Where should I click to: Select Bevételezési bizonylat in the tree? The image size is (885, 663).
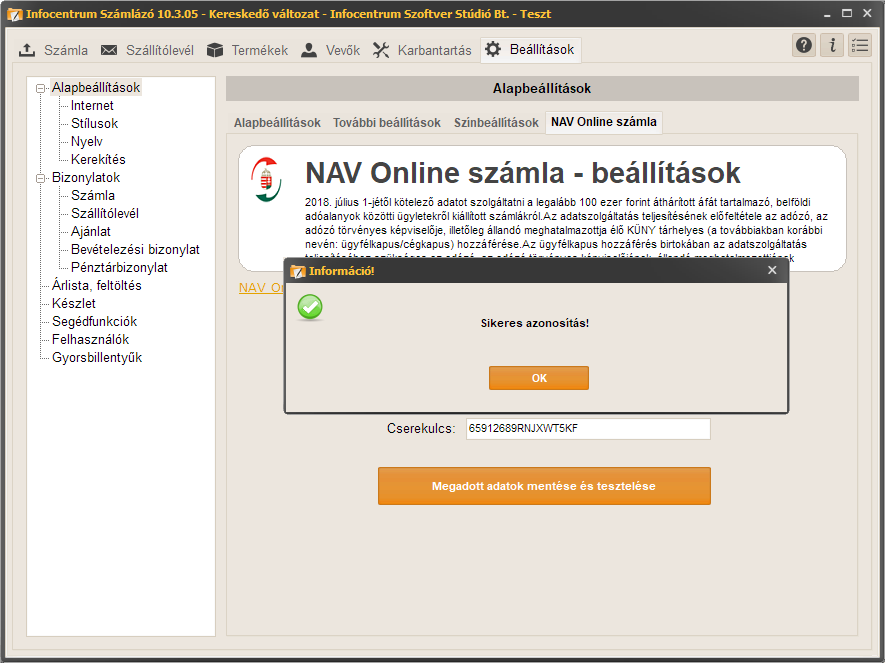pyautogui.click(x=135, y=250)
